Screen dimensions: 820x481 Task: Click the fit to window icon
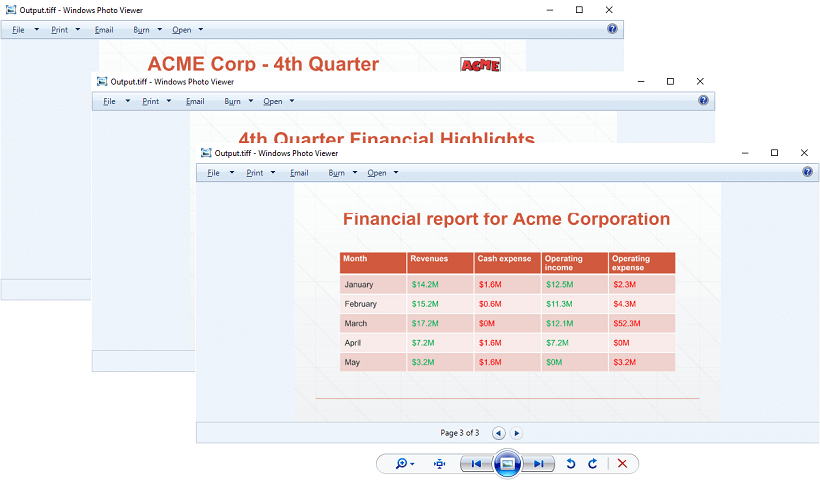[439, 464]
